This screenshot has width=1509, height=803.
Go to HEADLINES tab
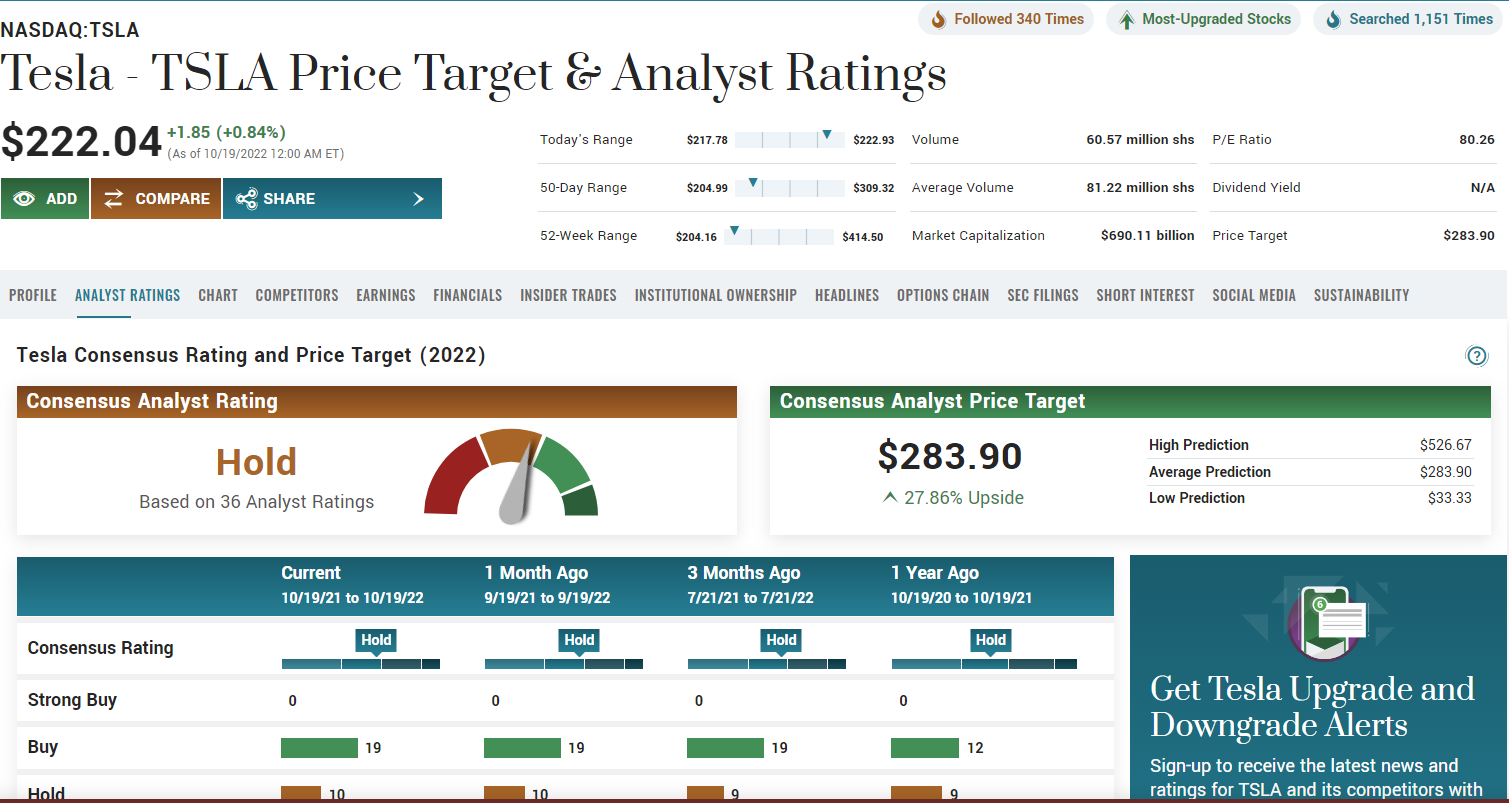(x=847, y=295)
